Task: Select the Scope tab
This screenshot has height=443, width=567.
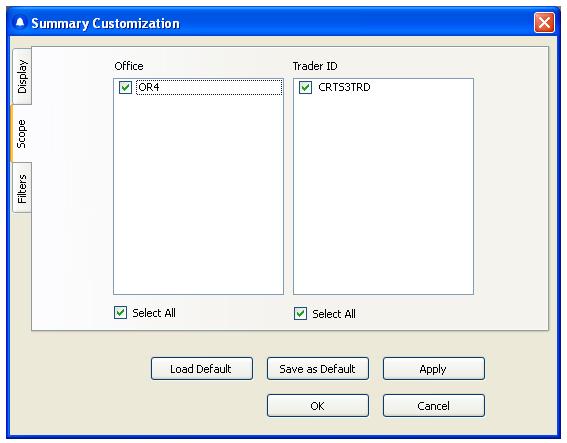Action: 22,133
